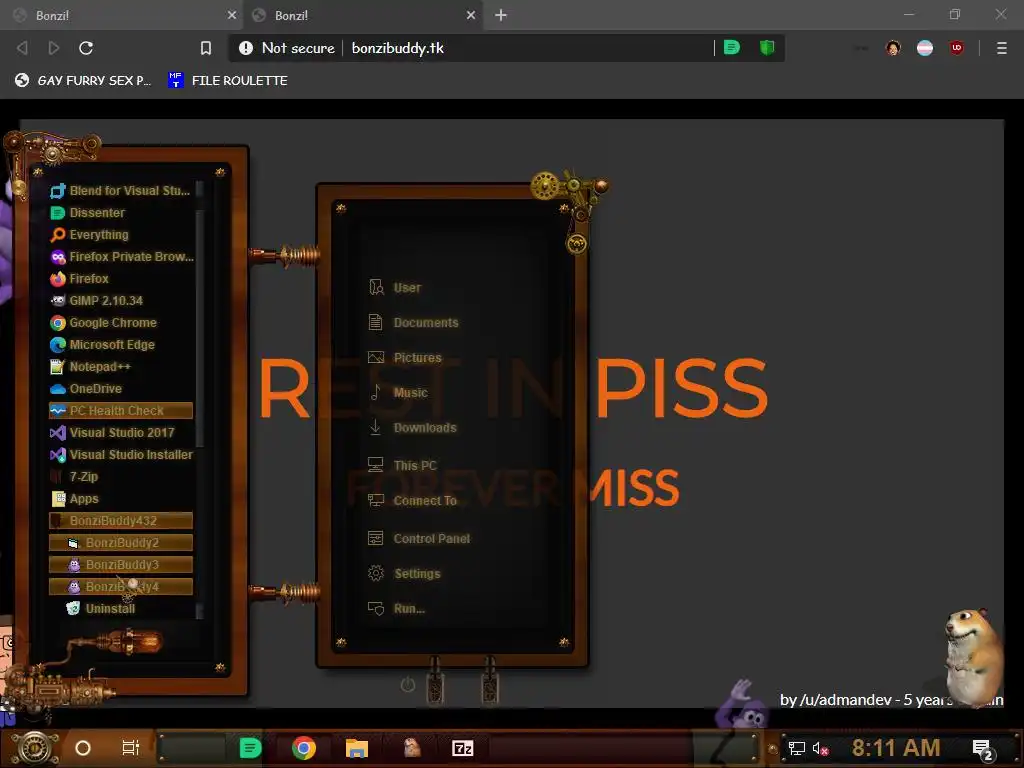Image resolution: width=1024 pixels, height=768 pixels.
Task: Click the steampunk Start button on taskbar
Action: 35,748
